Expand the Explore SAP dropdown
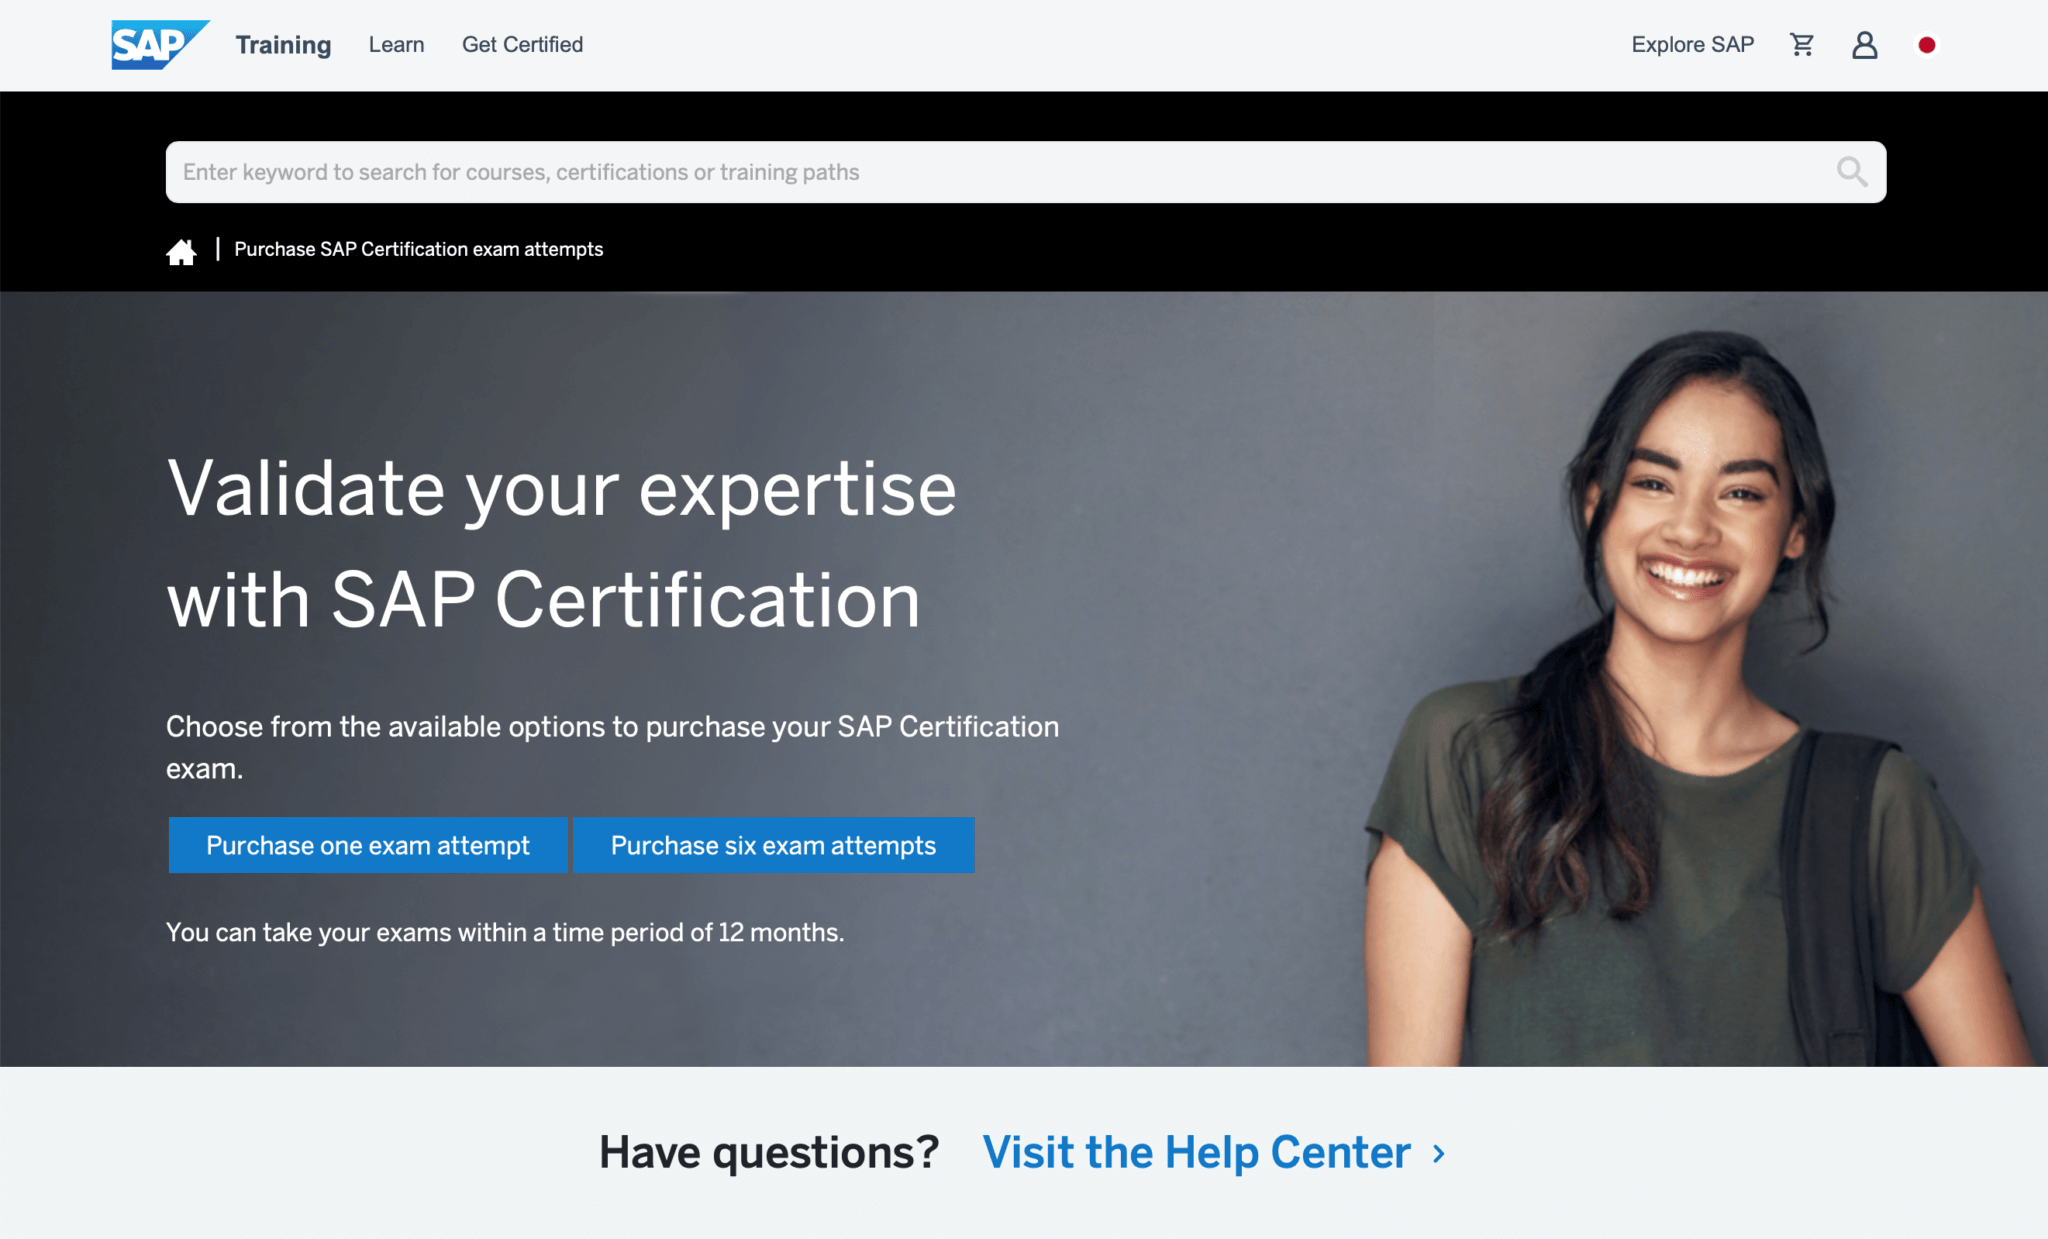 (x=1692, y=44)
